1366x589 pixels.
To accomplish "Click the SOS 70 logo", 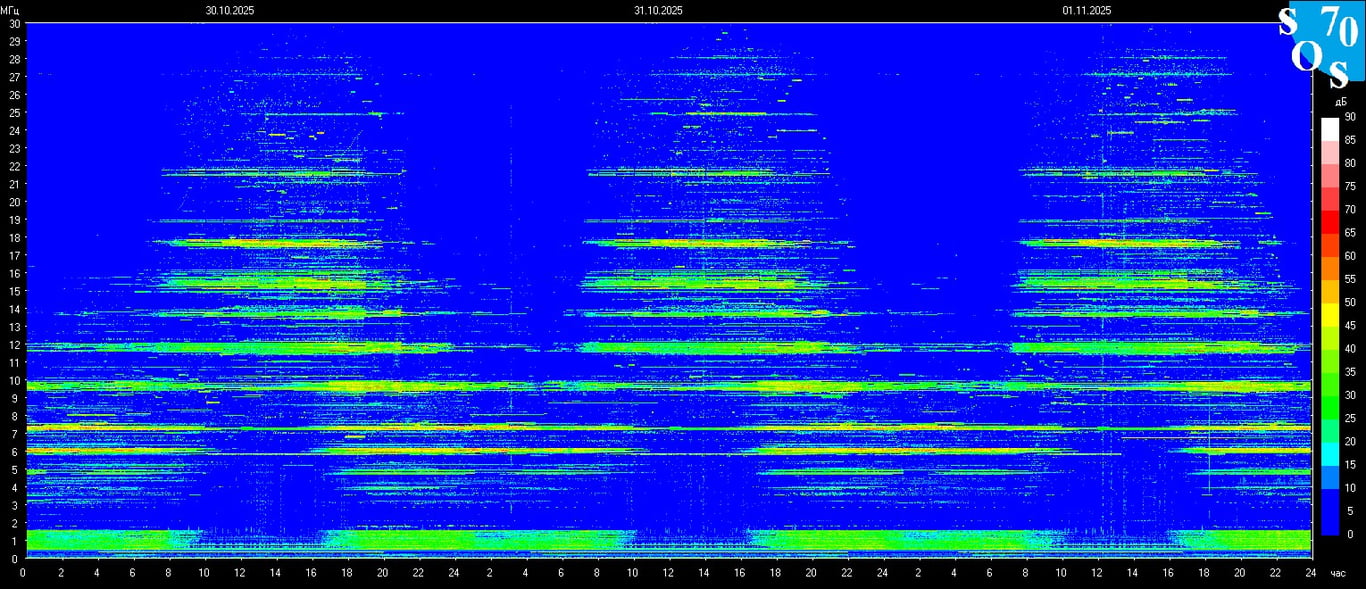I will tap(1318, 43).
